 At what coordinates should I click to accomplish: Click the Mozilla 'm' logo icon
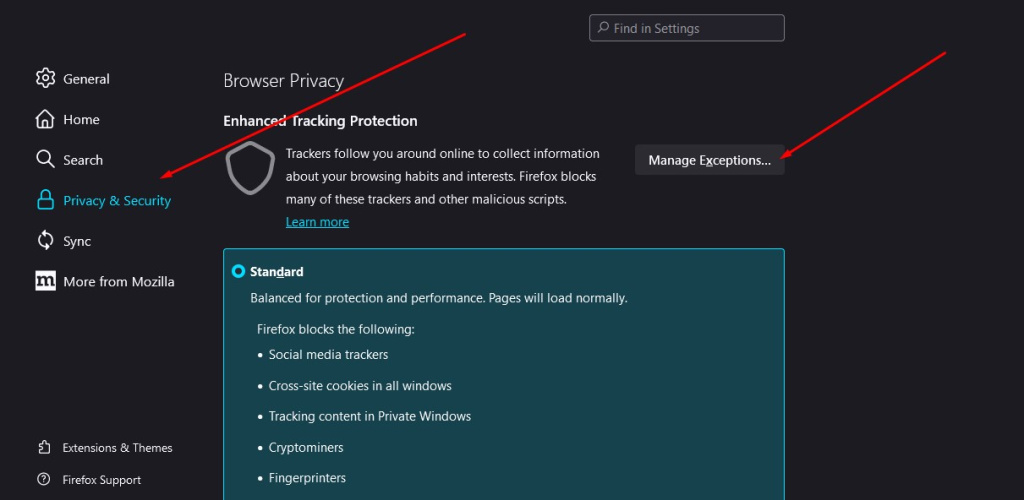[45, 281]
